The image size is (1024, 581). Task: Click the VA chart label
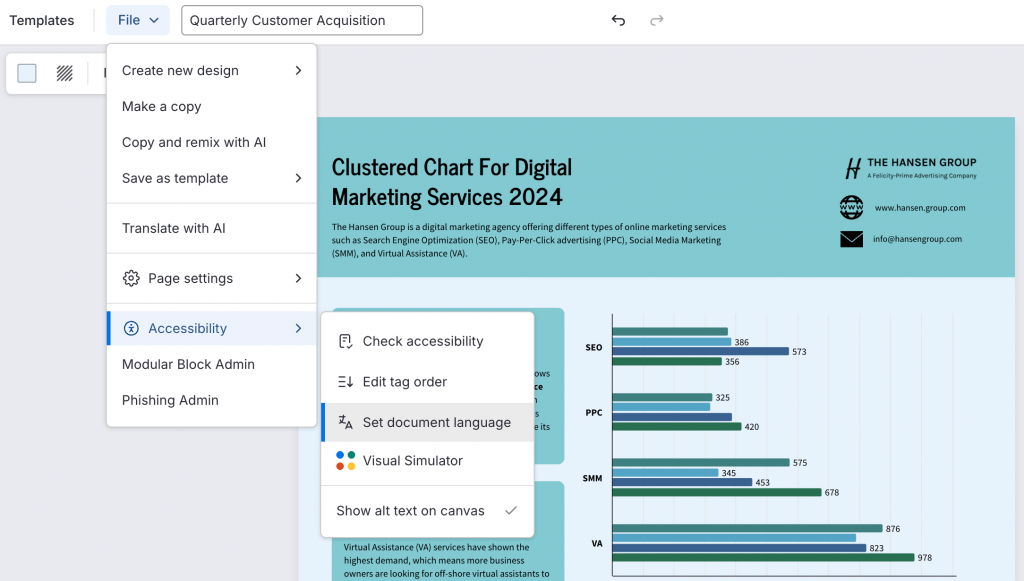coord(597,543)
